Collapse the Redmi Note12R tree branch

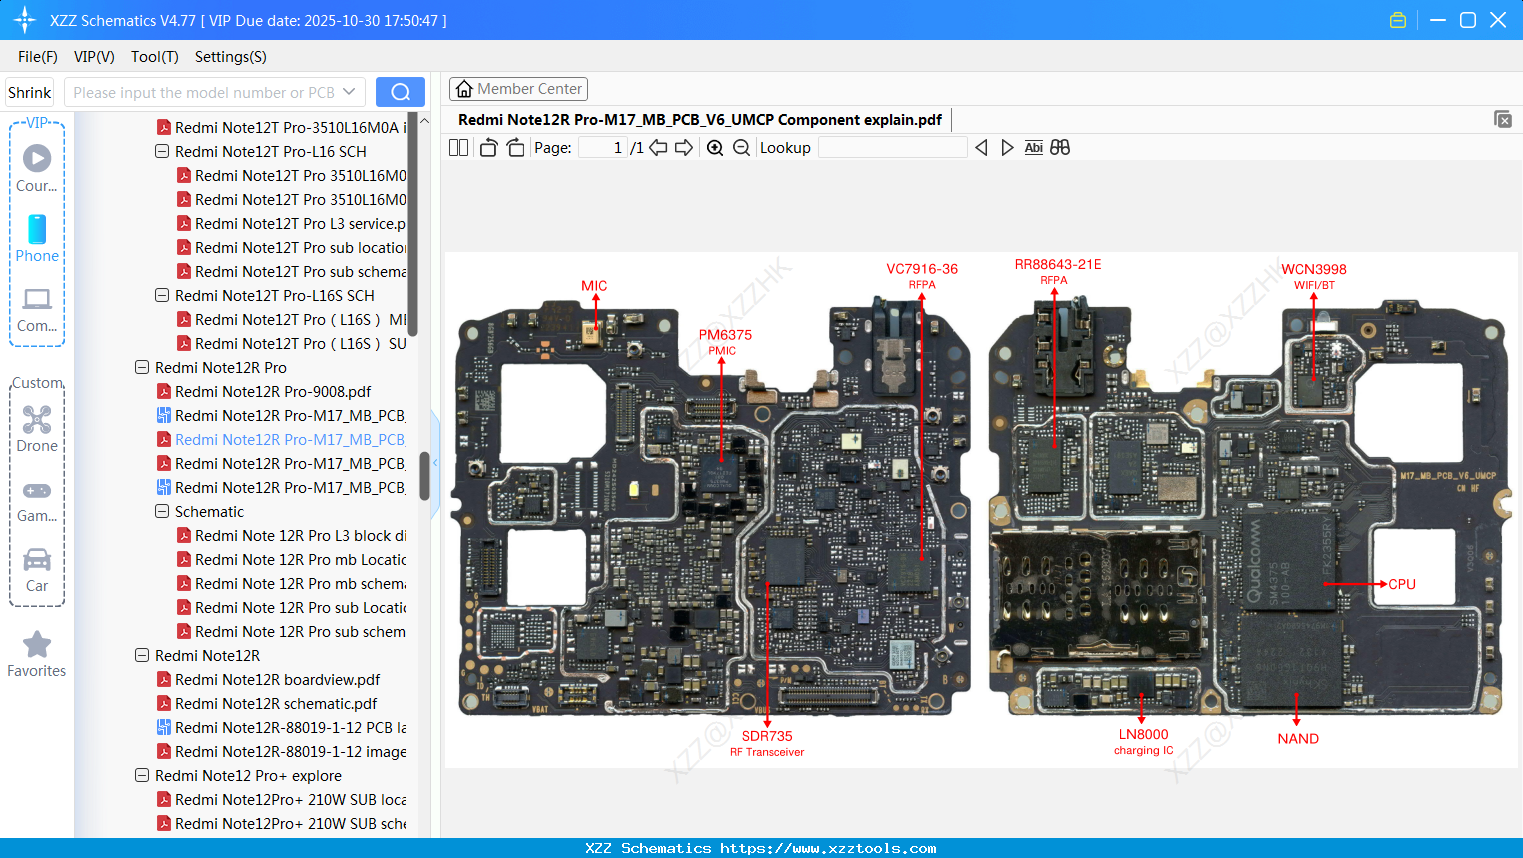click(x=141, y=655)
